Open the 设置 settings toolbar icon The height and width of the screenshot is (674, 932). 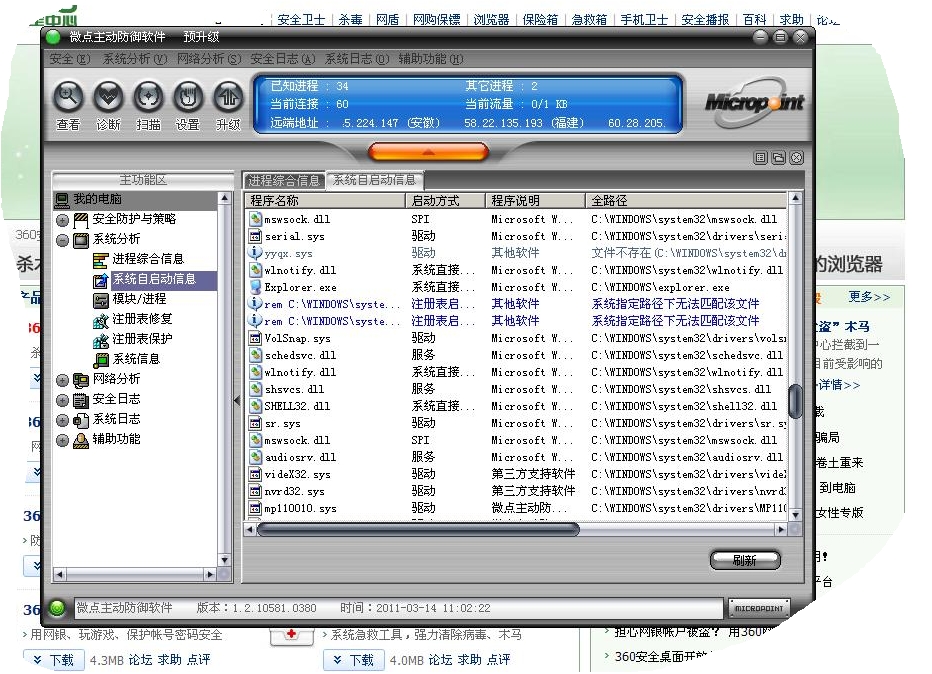(x=188, y=97)
